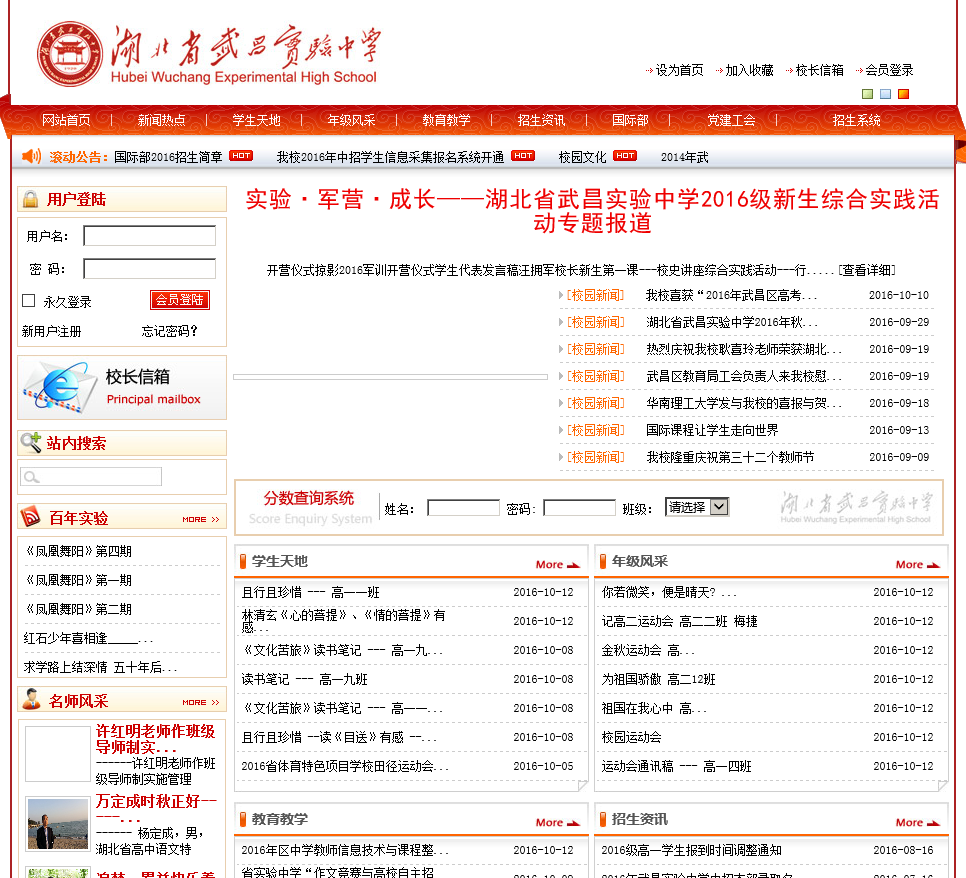This screenshot has width=966, height=878.
Task: Focus the score query 密码 field
Action: [x=579, y=508]
